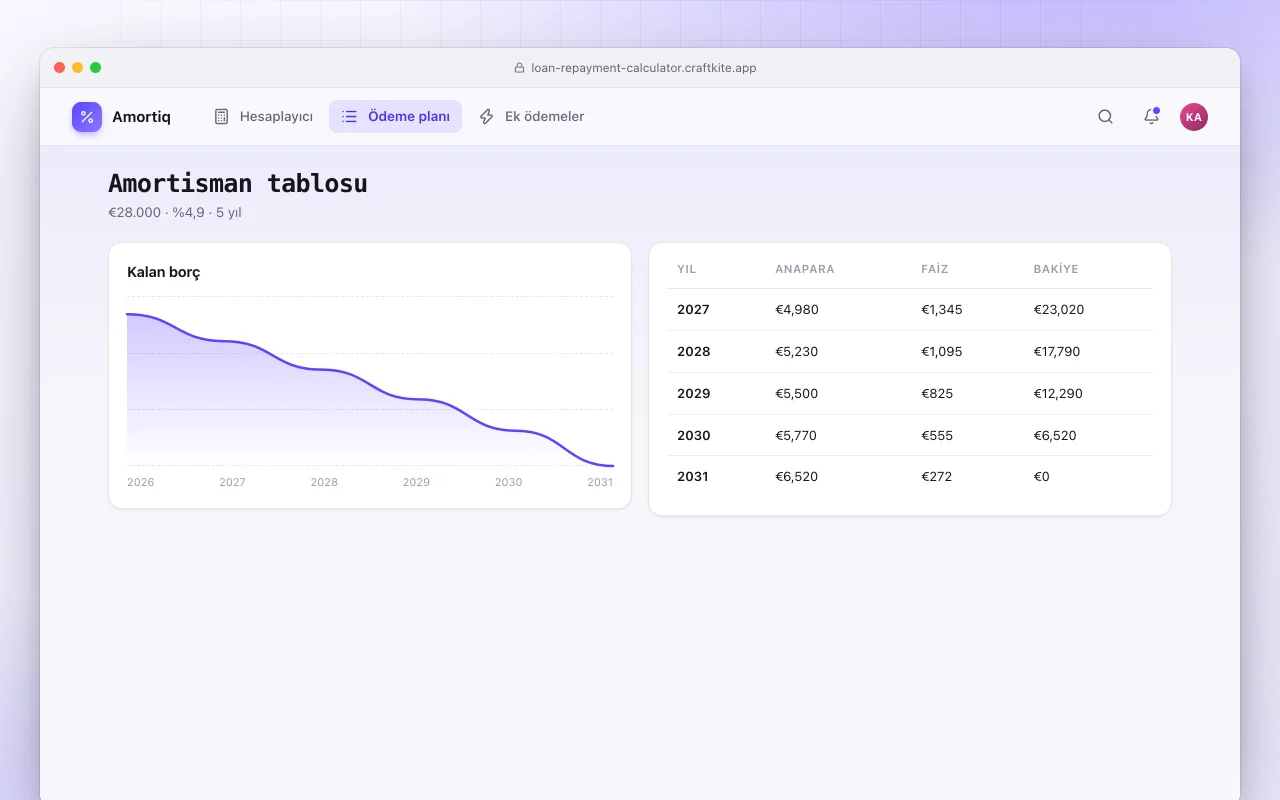Click the €17,790 balance cell

(1057, 352)
